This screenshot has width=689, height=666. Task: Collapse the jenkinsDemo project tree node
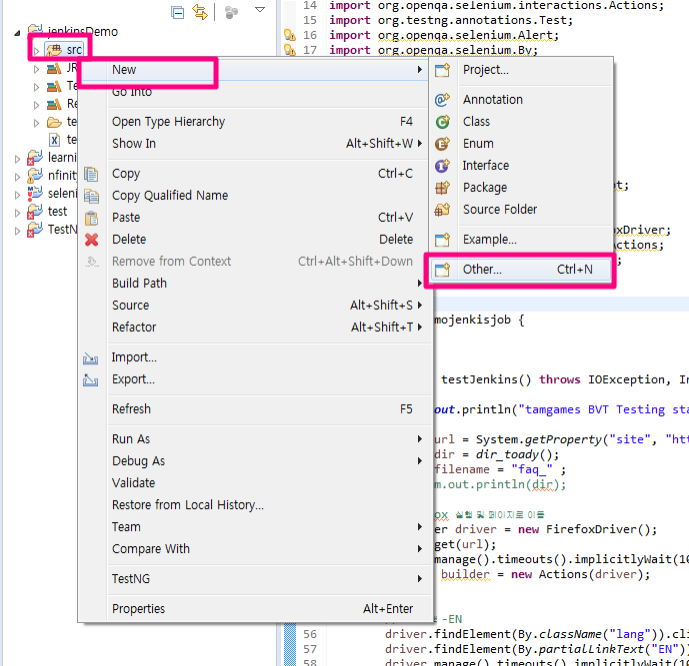pyautogui.click(x=19, y=32)
